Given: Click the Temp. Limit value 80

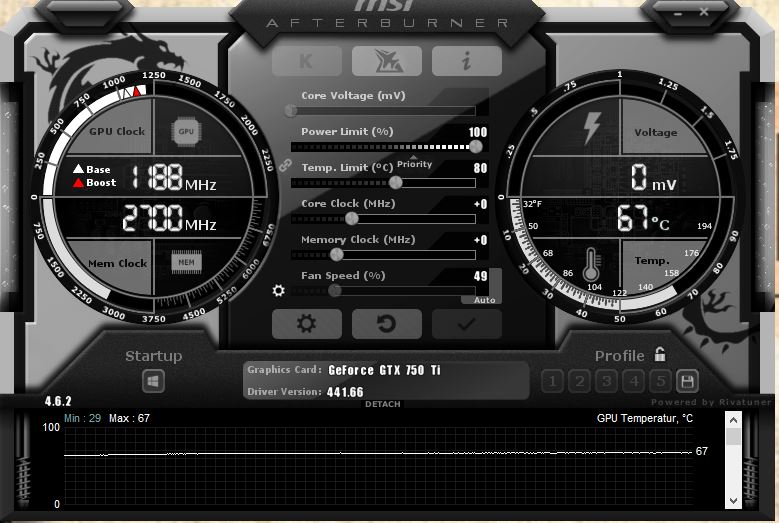Looking at the screenshot, I should 480,168.
